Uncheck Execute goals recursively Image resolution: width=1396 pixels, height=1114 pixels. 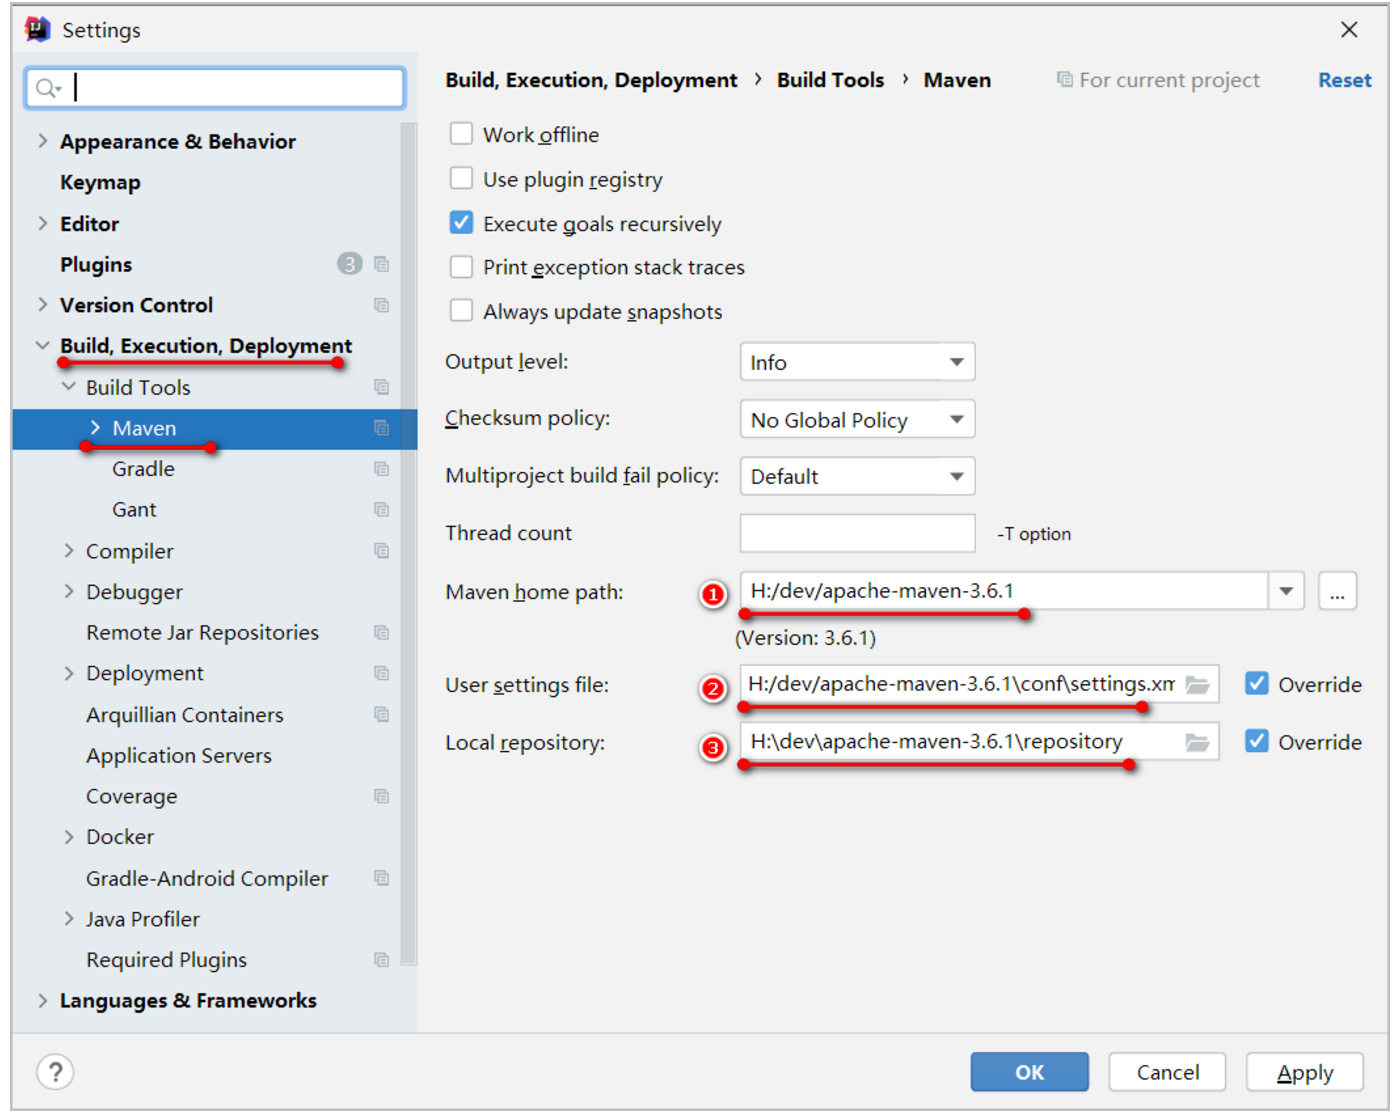[x=461, y=223]
